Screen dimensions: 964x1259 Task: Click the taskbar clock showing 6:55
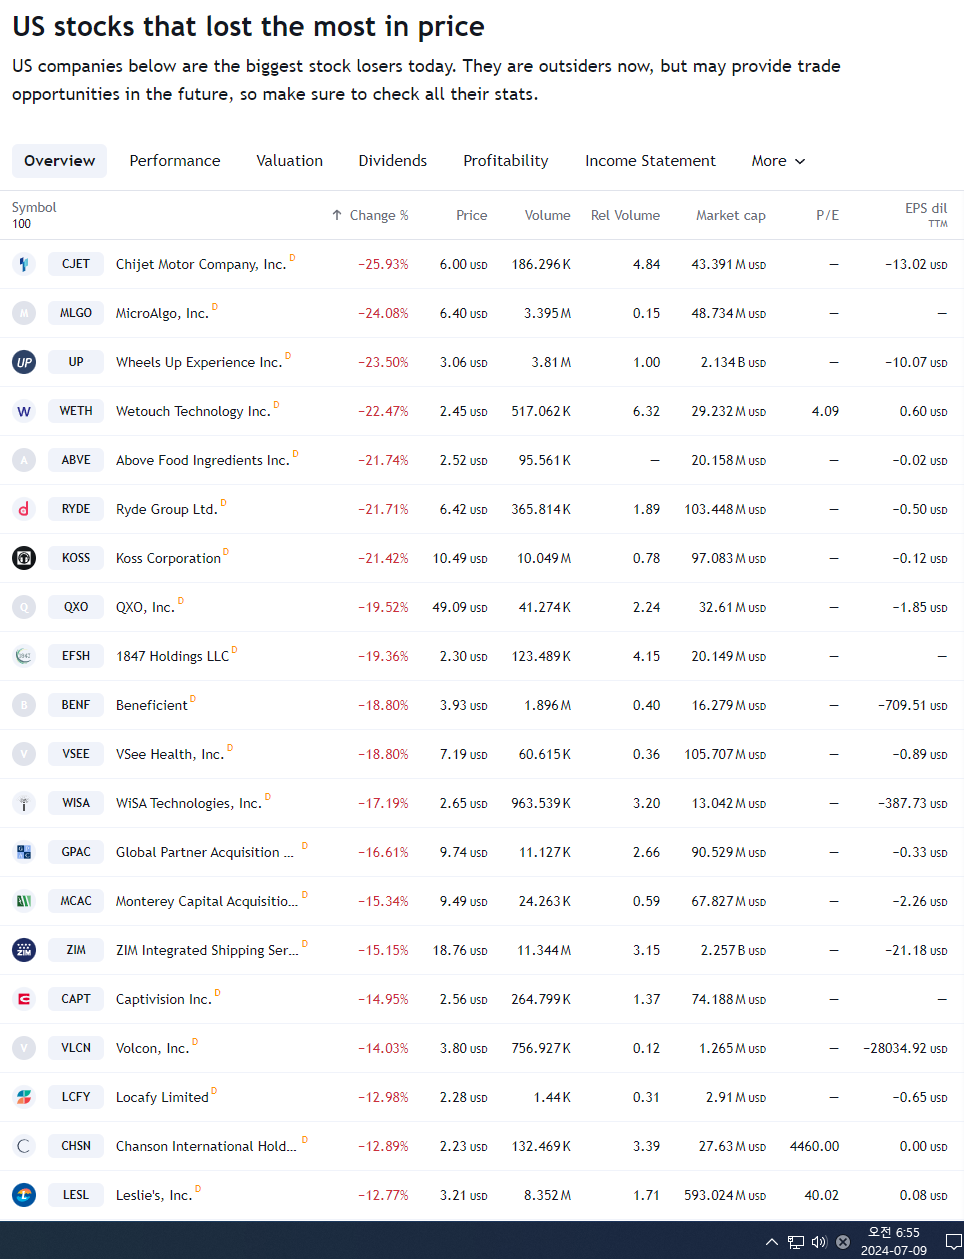[894, 1241]
